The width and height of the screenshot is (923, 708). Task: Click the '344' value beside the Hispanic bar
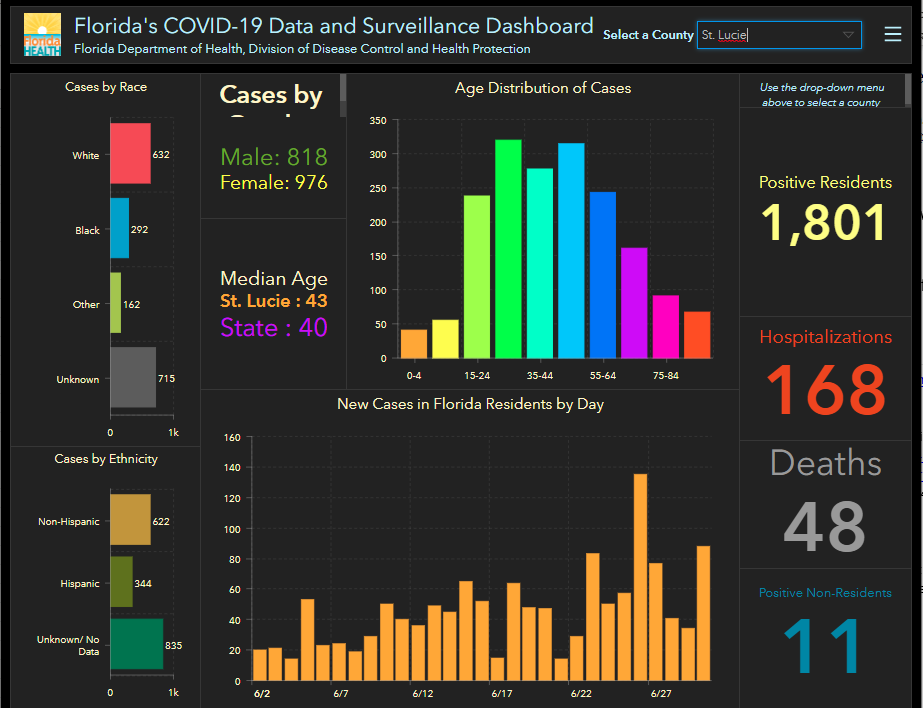143,583
